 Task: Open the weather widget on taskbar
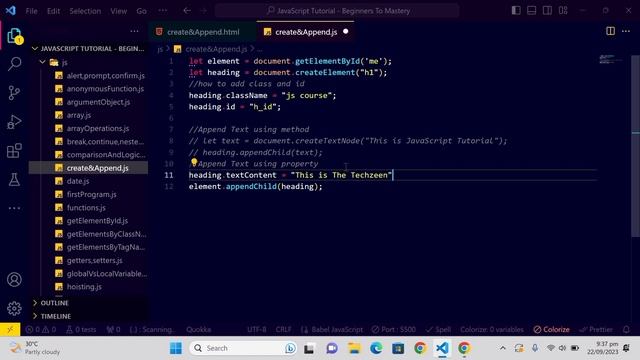35,348
